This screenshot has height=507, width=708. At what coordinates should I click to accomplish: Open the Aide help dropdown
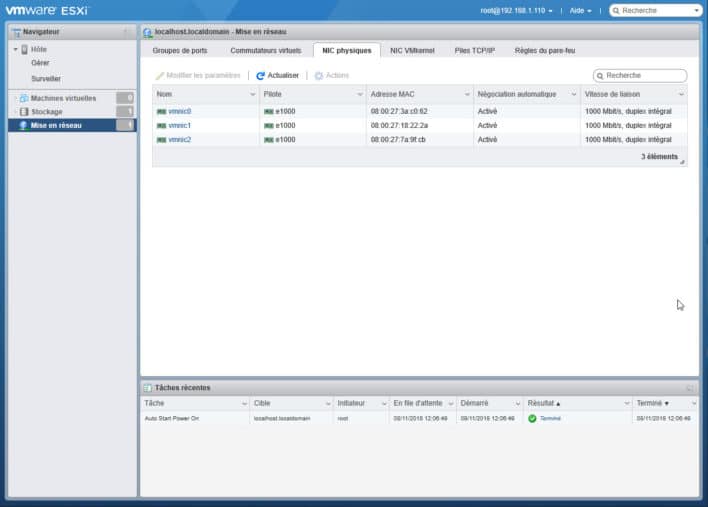(580, 10)
